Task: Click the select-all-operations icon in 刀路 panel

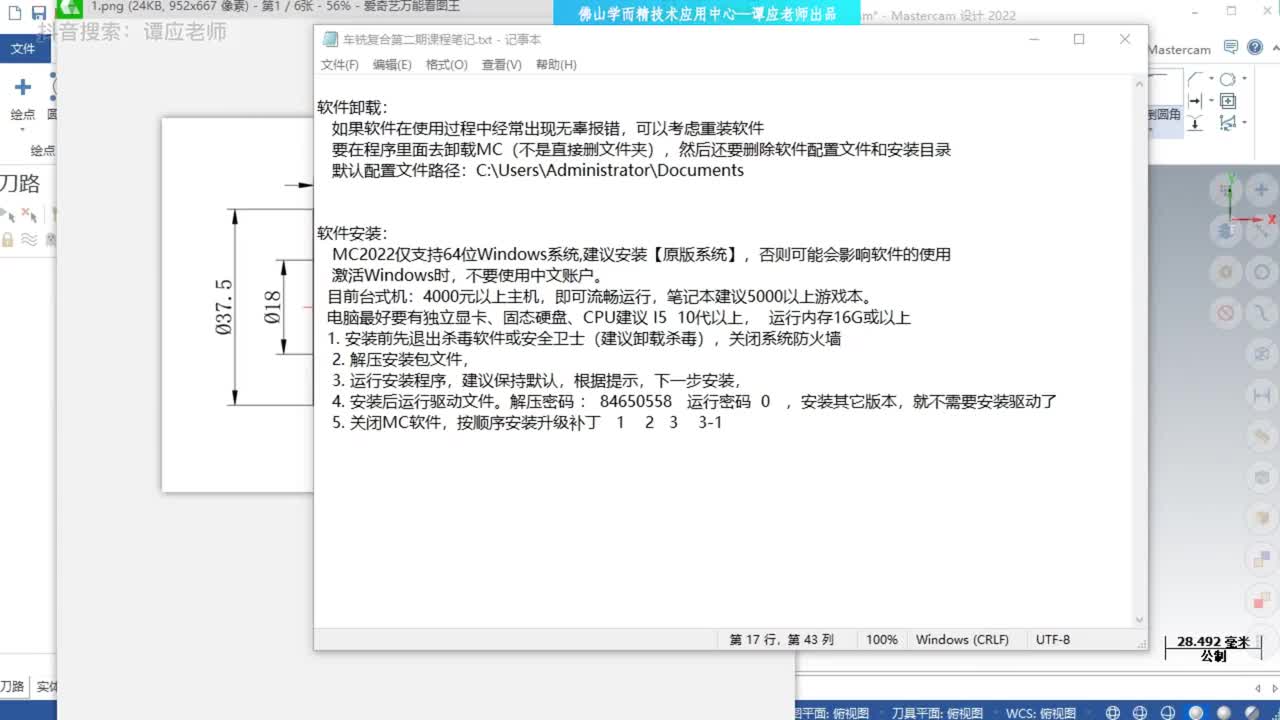Action: (7, 215)
